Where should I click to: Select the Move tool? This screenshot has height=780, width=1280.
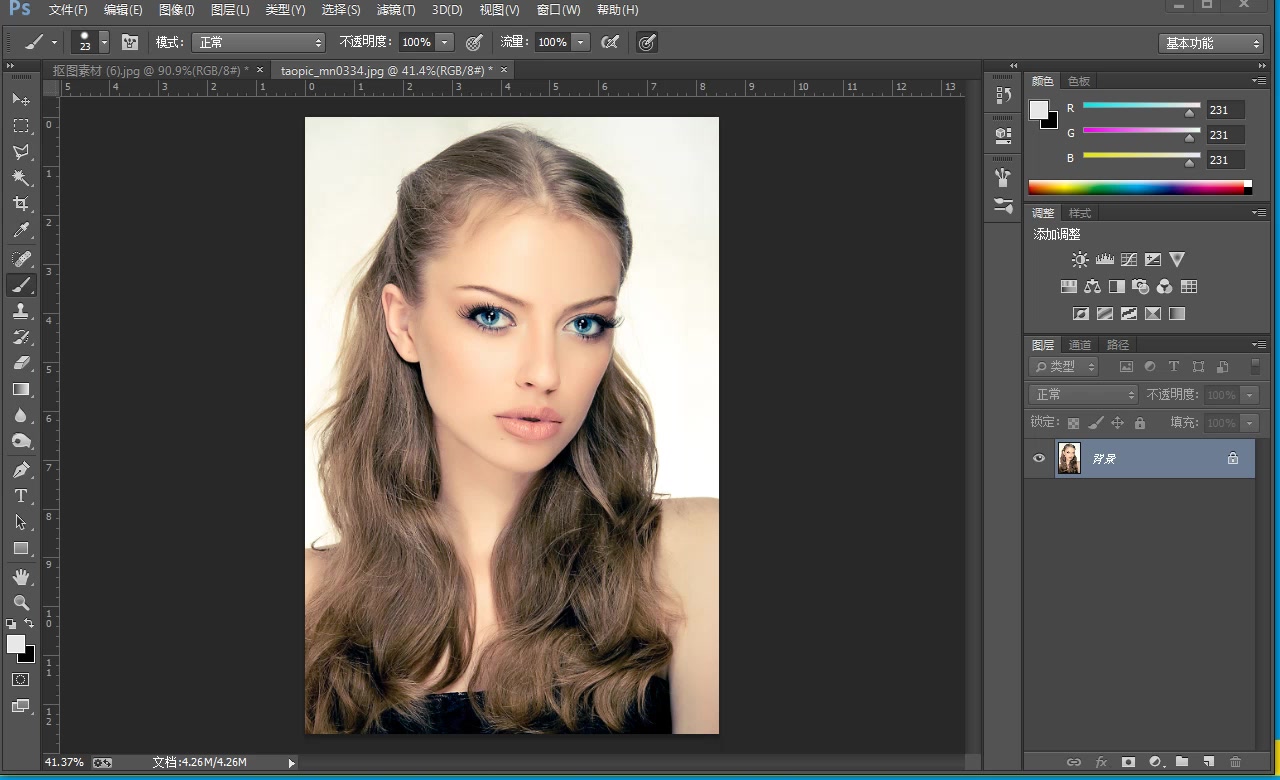pos(21,99)
